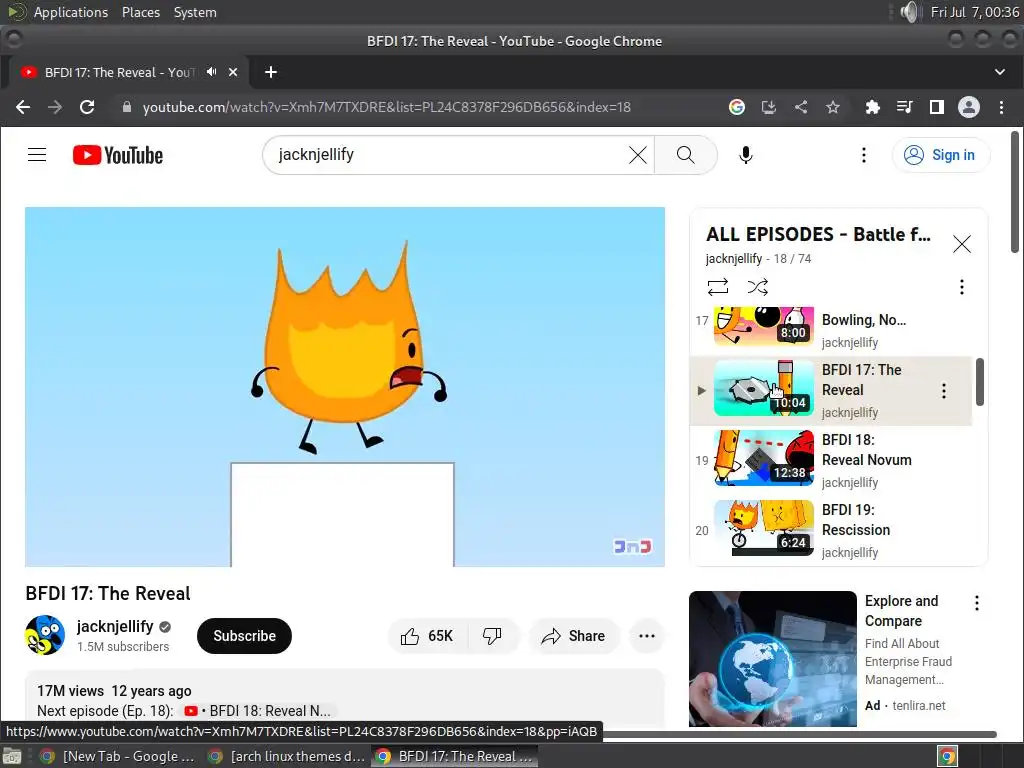Open Chrome extensions puzzle icon
Screen dimensions: 1024x768
pos(872,107)
